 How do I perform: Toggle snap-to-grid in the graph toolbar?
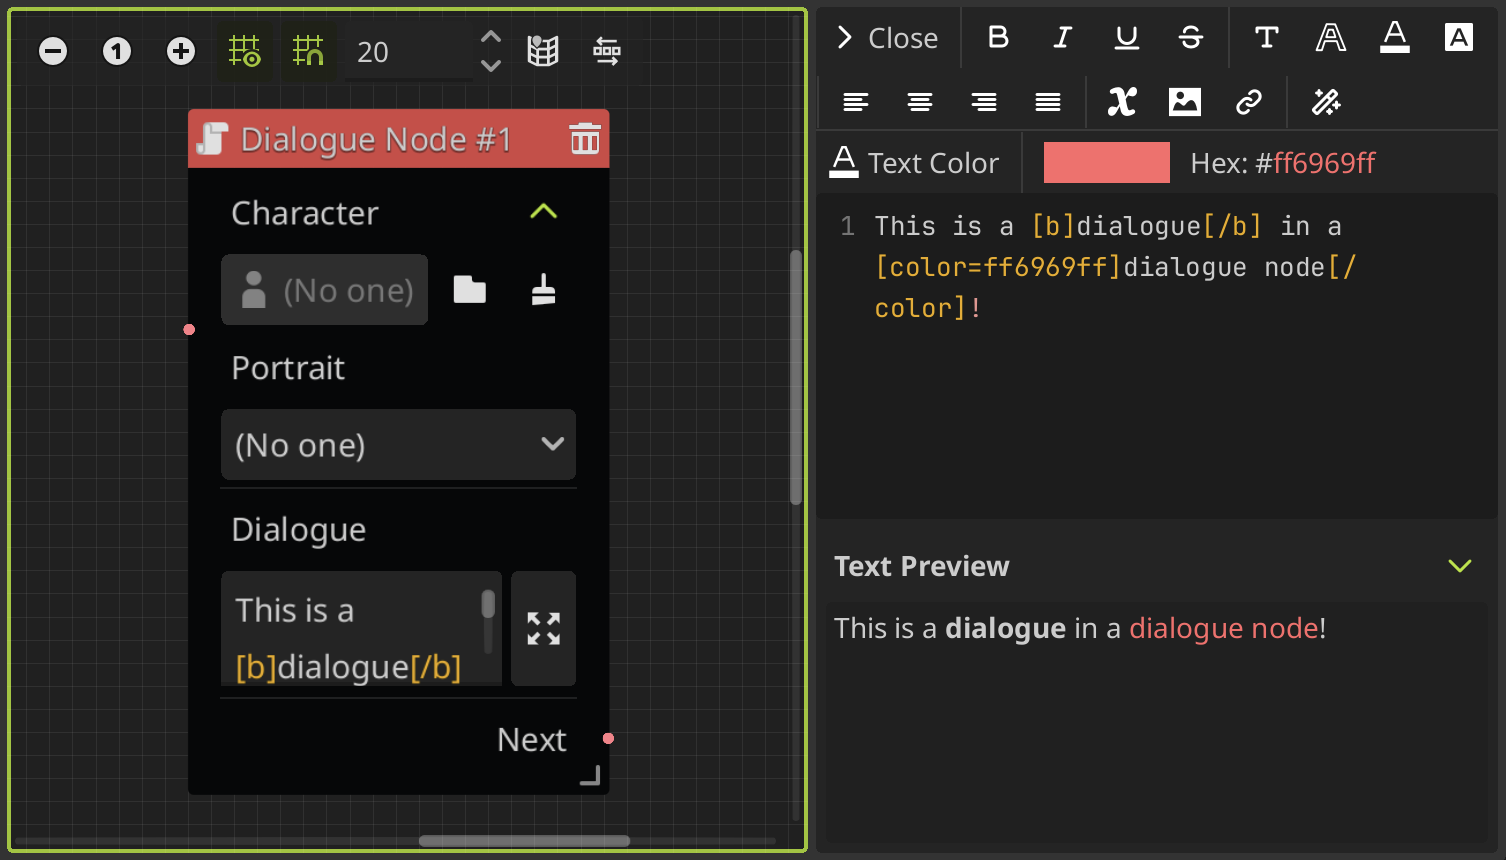pos(309,51)
